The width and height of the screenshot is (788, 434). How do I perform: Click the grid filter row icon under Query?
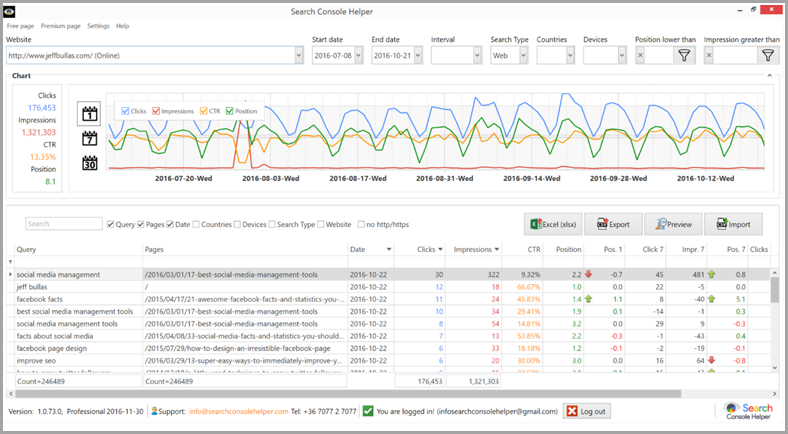click(x=11, y=262)
